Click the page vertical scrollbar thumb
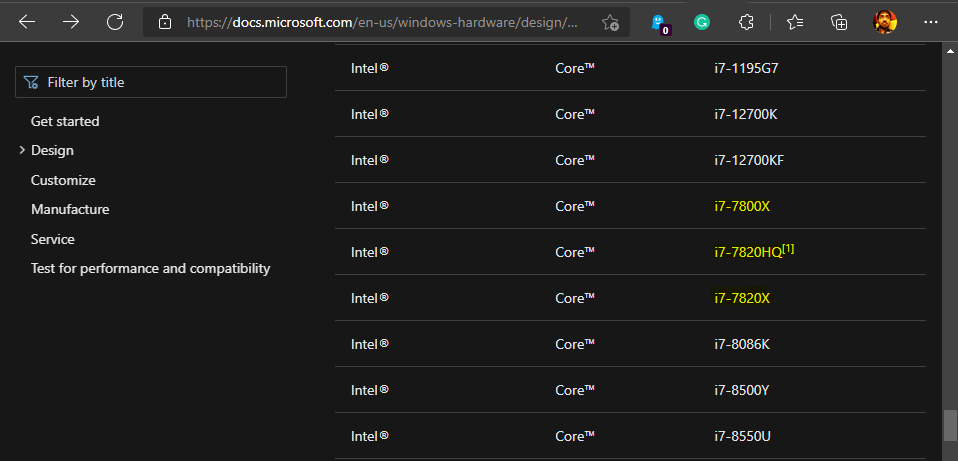 [949, 425]
